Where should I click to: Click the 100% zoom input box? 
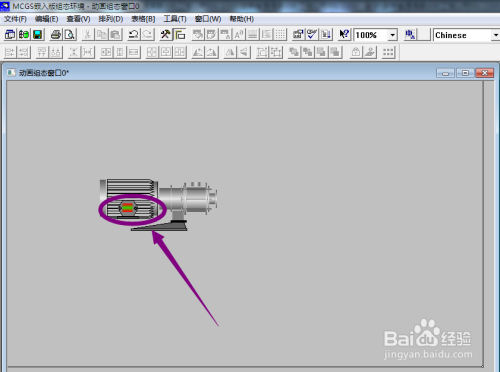click(371, 35)
